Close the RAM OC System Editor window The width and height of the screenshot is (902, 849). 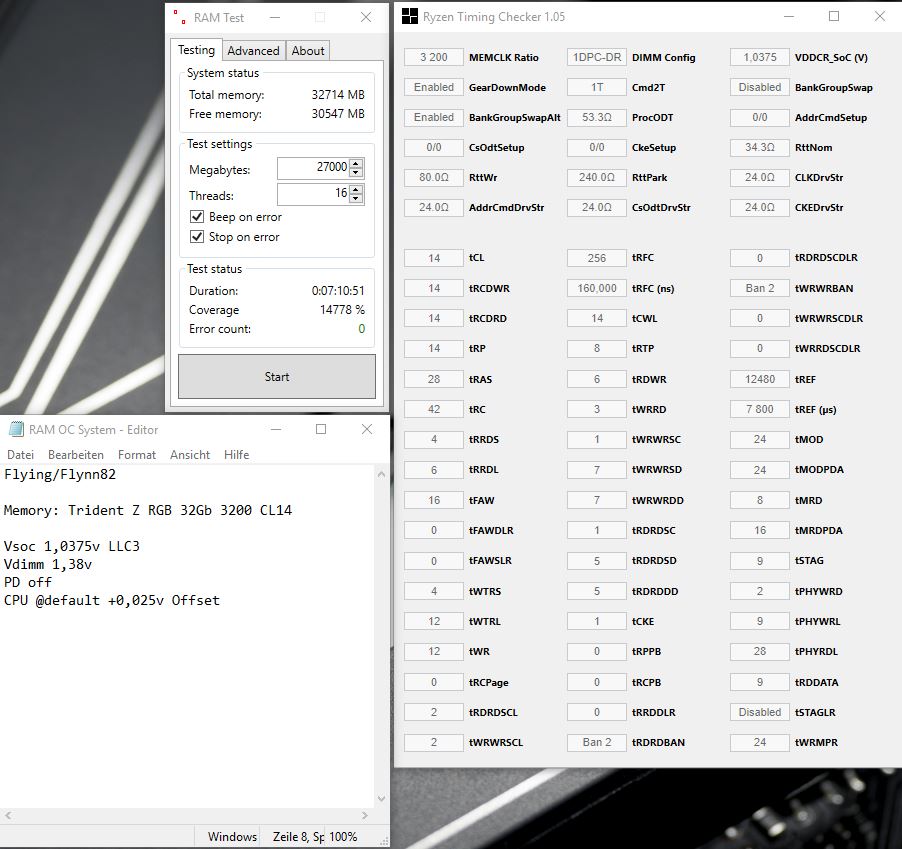[x=366, y=429]
